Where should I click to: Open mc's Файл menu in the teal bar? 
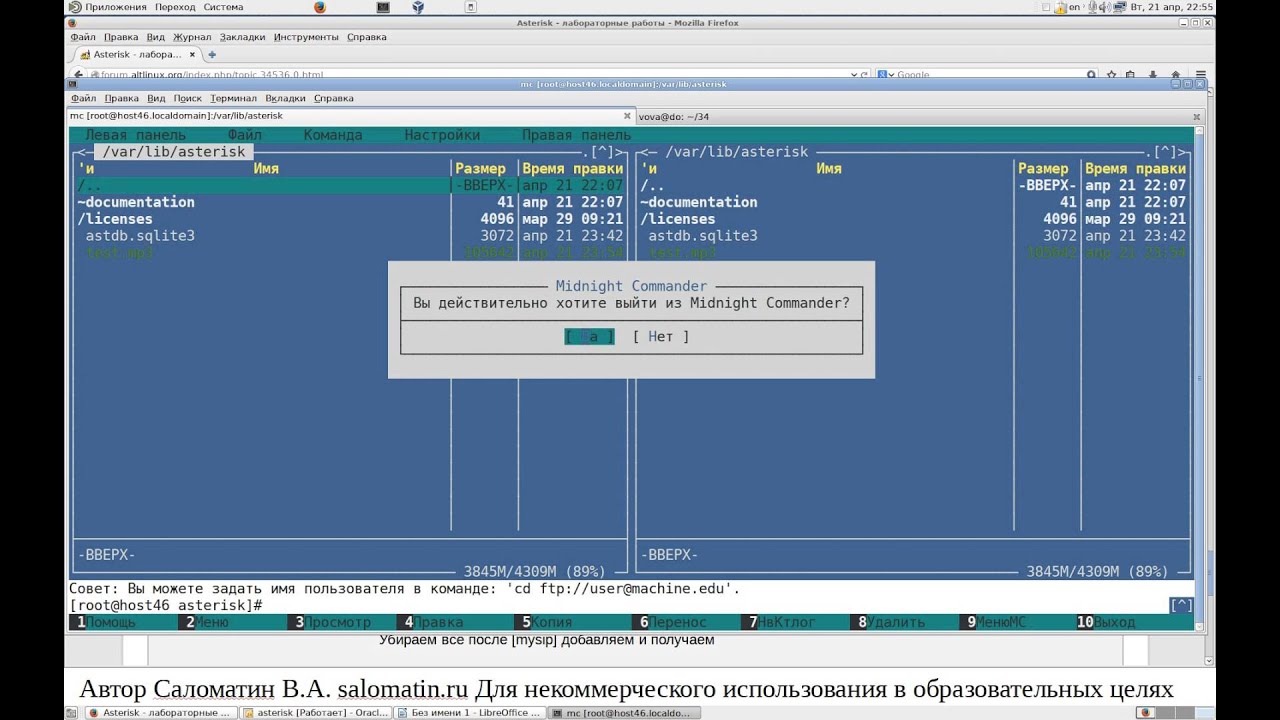pyautogui.click(x=244, y=135)
